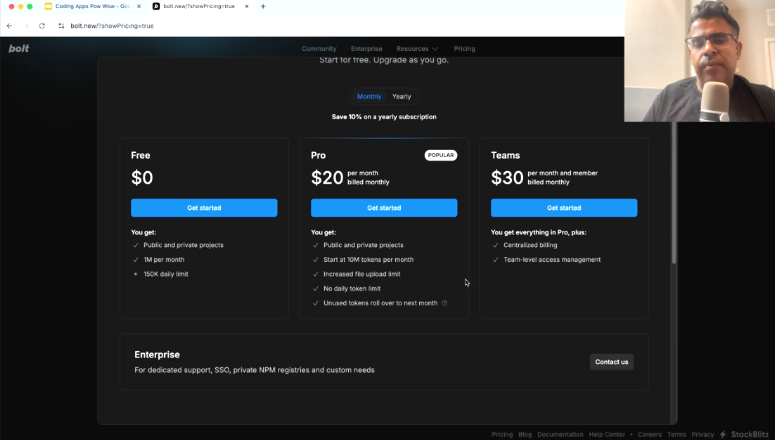Image resolution: width=775 pixels, height=440 pixels.
Task: Click the StackBlitz lightning logo in footer
Action: pyautogui.click(x=723, y=434)
